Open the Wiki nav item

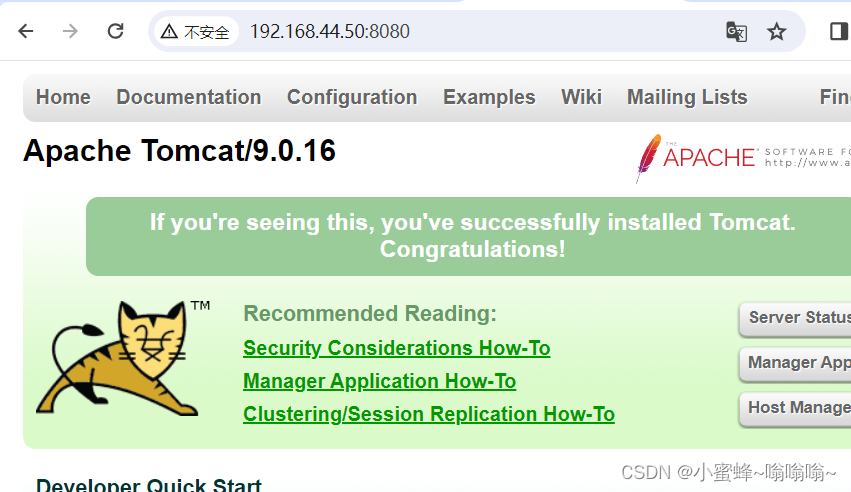(581, 97)
